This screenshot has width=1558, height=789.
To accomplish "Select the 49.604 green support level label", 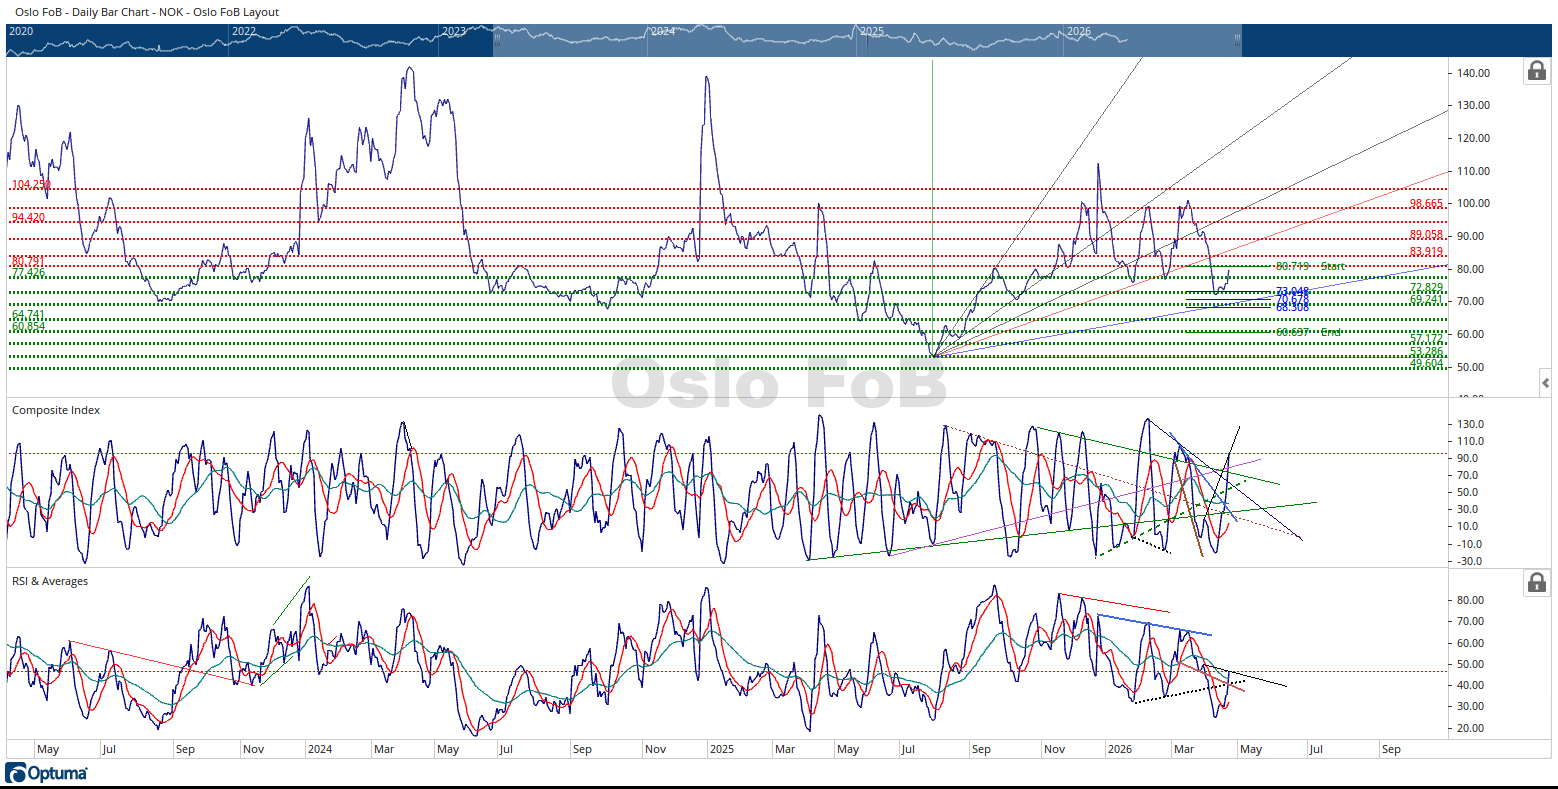I will [1426, 364].
